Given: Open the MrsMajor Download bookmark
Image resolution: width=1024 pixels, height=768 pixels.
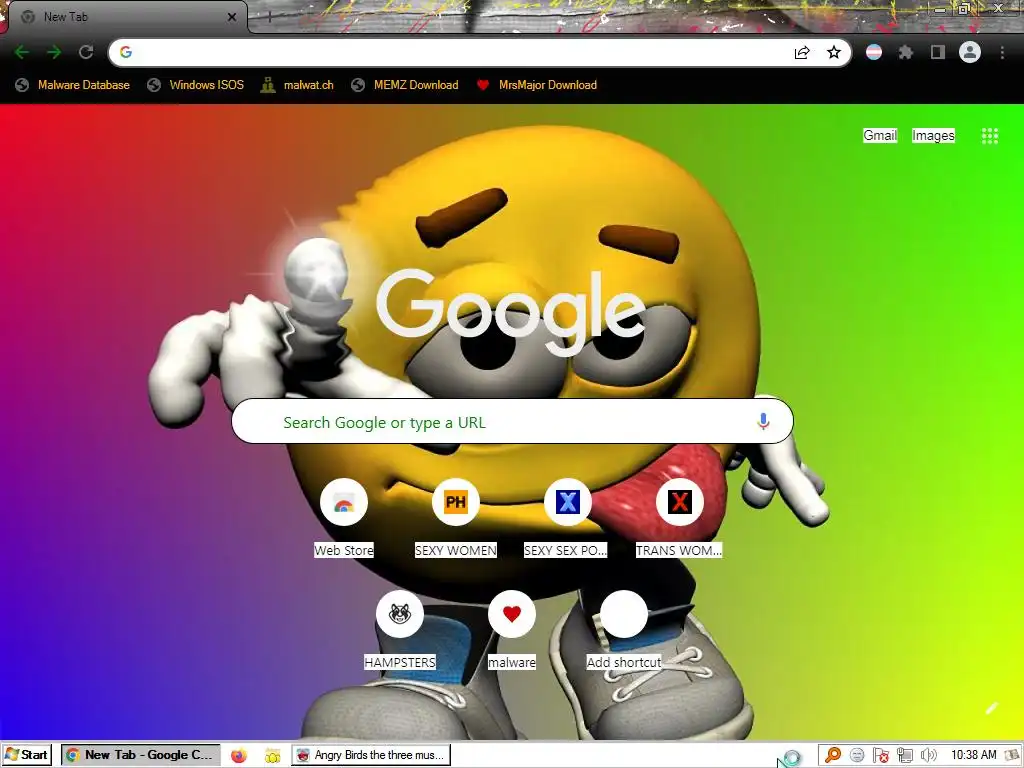Looking at the screenshot, I should (x=537, y=85).
